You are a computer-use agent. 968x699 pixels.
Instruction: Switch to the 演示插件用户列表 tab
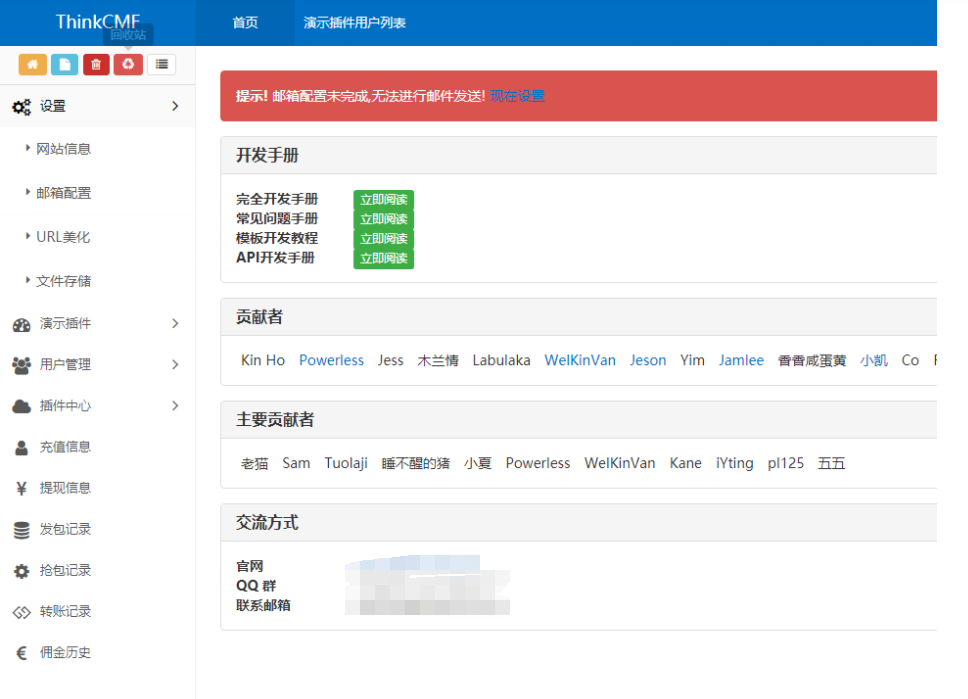tap(354, 23)
